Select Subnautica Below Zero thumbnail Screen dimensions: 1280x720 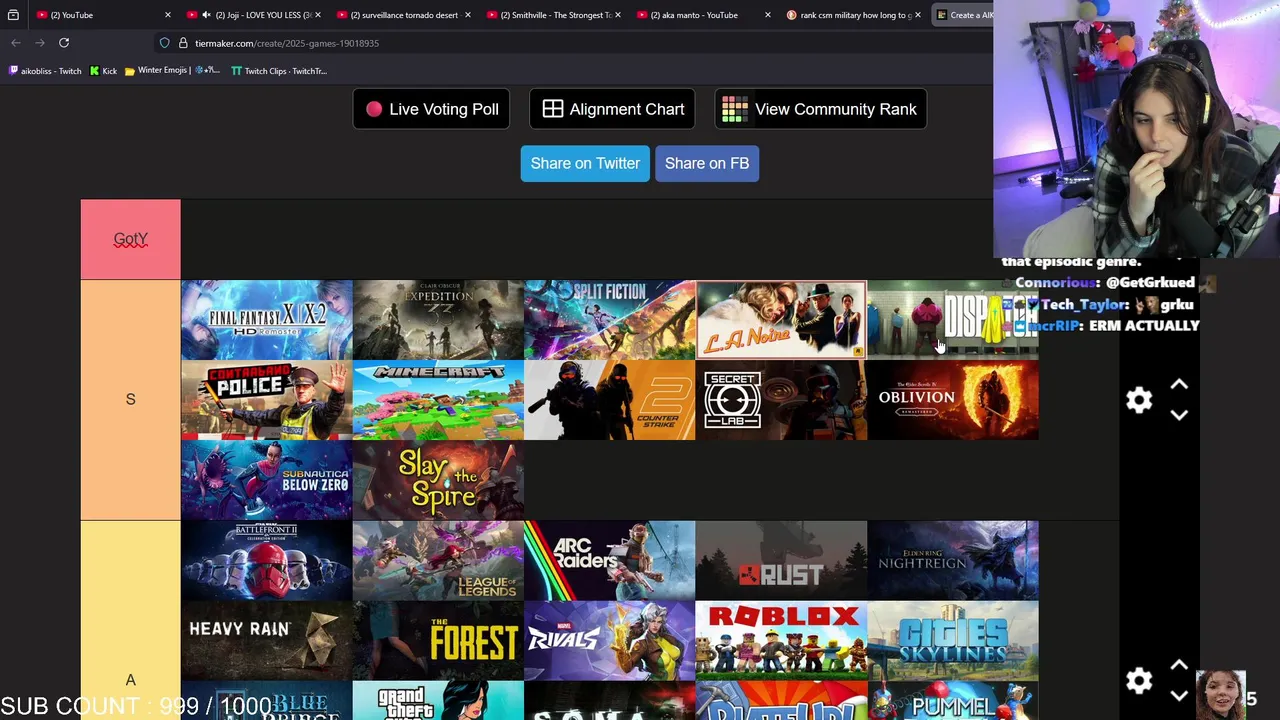click(x=267, y=480)
